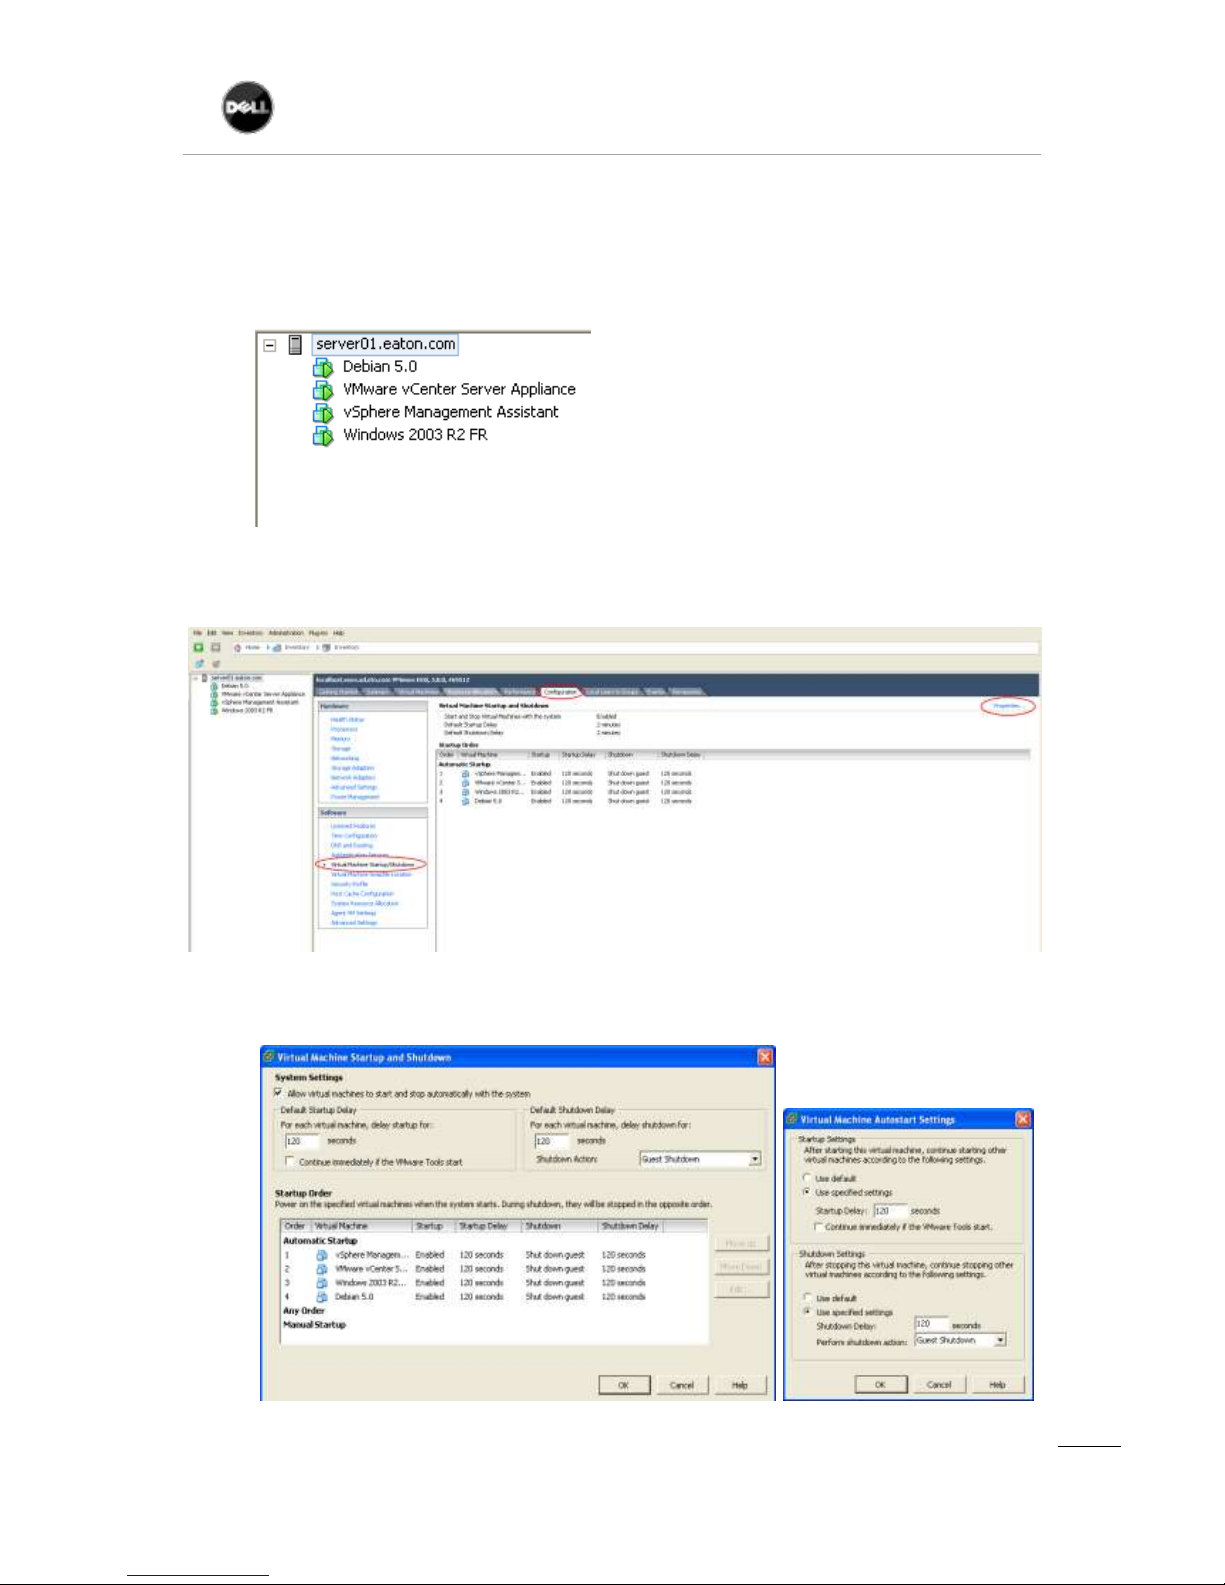Click the default shutdown delay seconds field
Screen dimensions: 1225x1585
click(552, 1141)
